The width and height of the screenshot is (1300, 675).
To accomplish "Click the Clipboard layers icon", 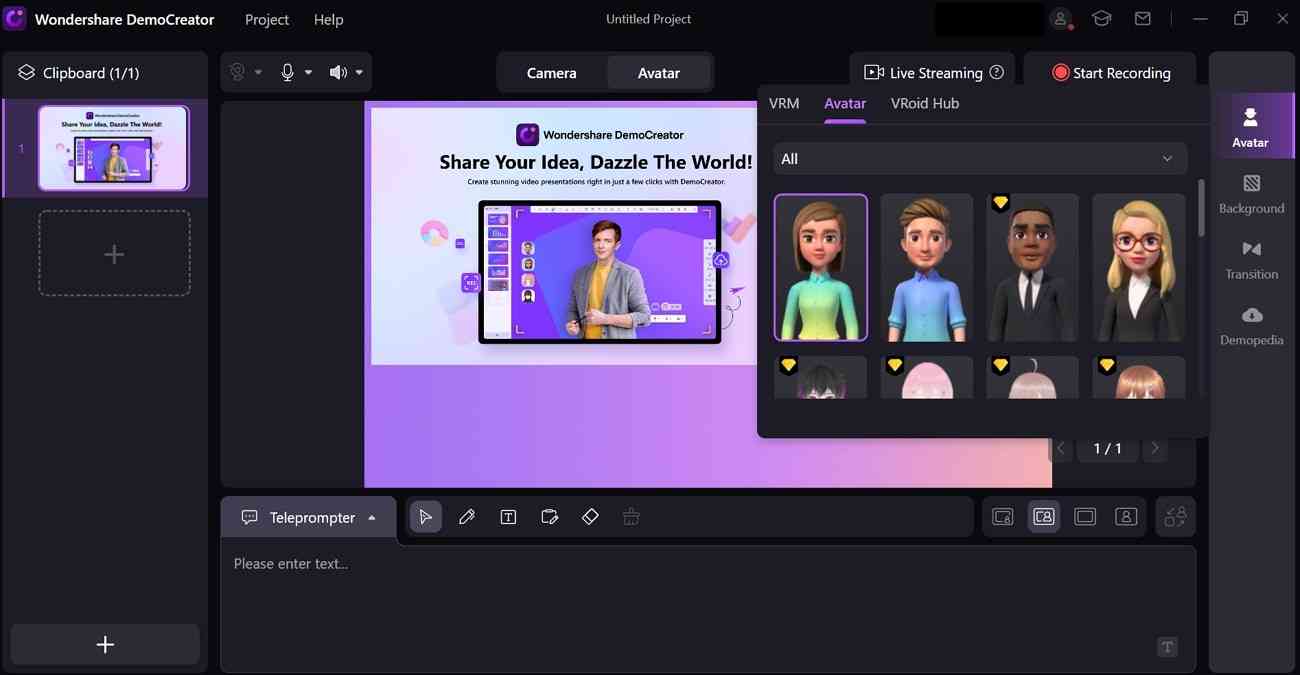I will [x=27, y=73].
